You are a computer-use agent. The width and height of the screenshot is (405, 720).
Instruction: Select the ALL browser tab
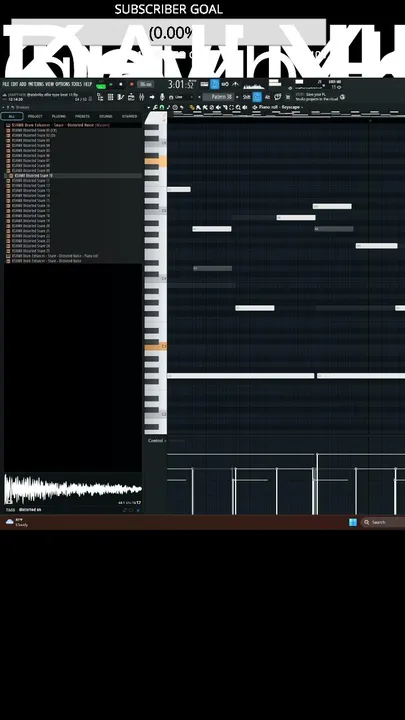point(12,116)
